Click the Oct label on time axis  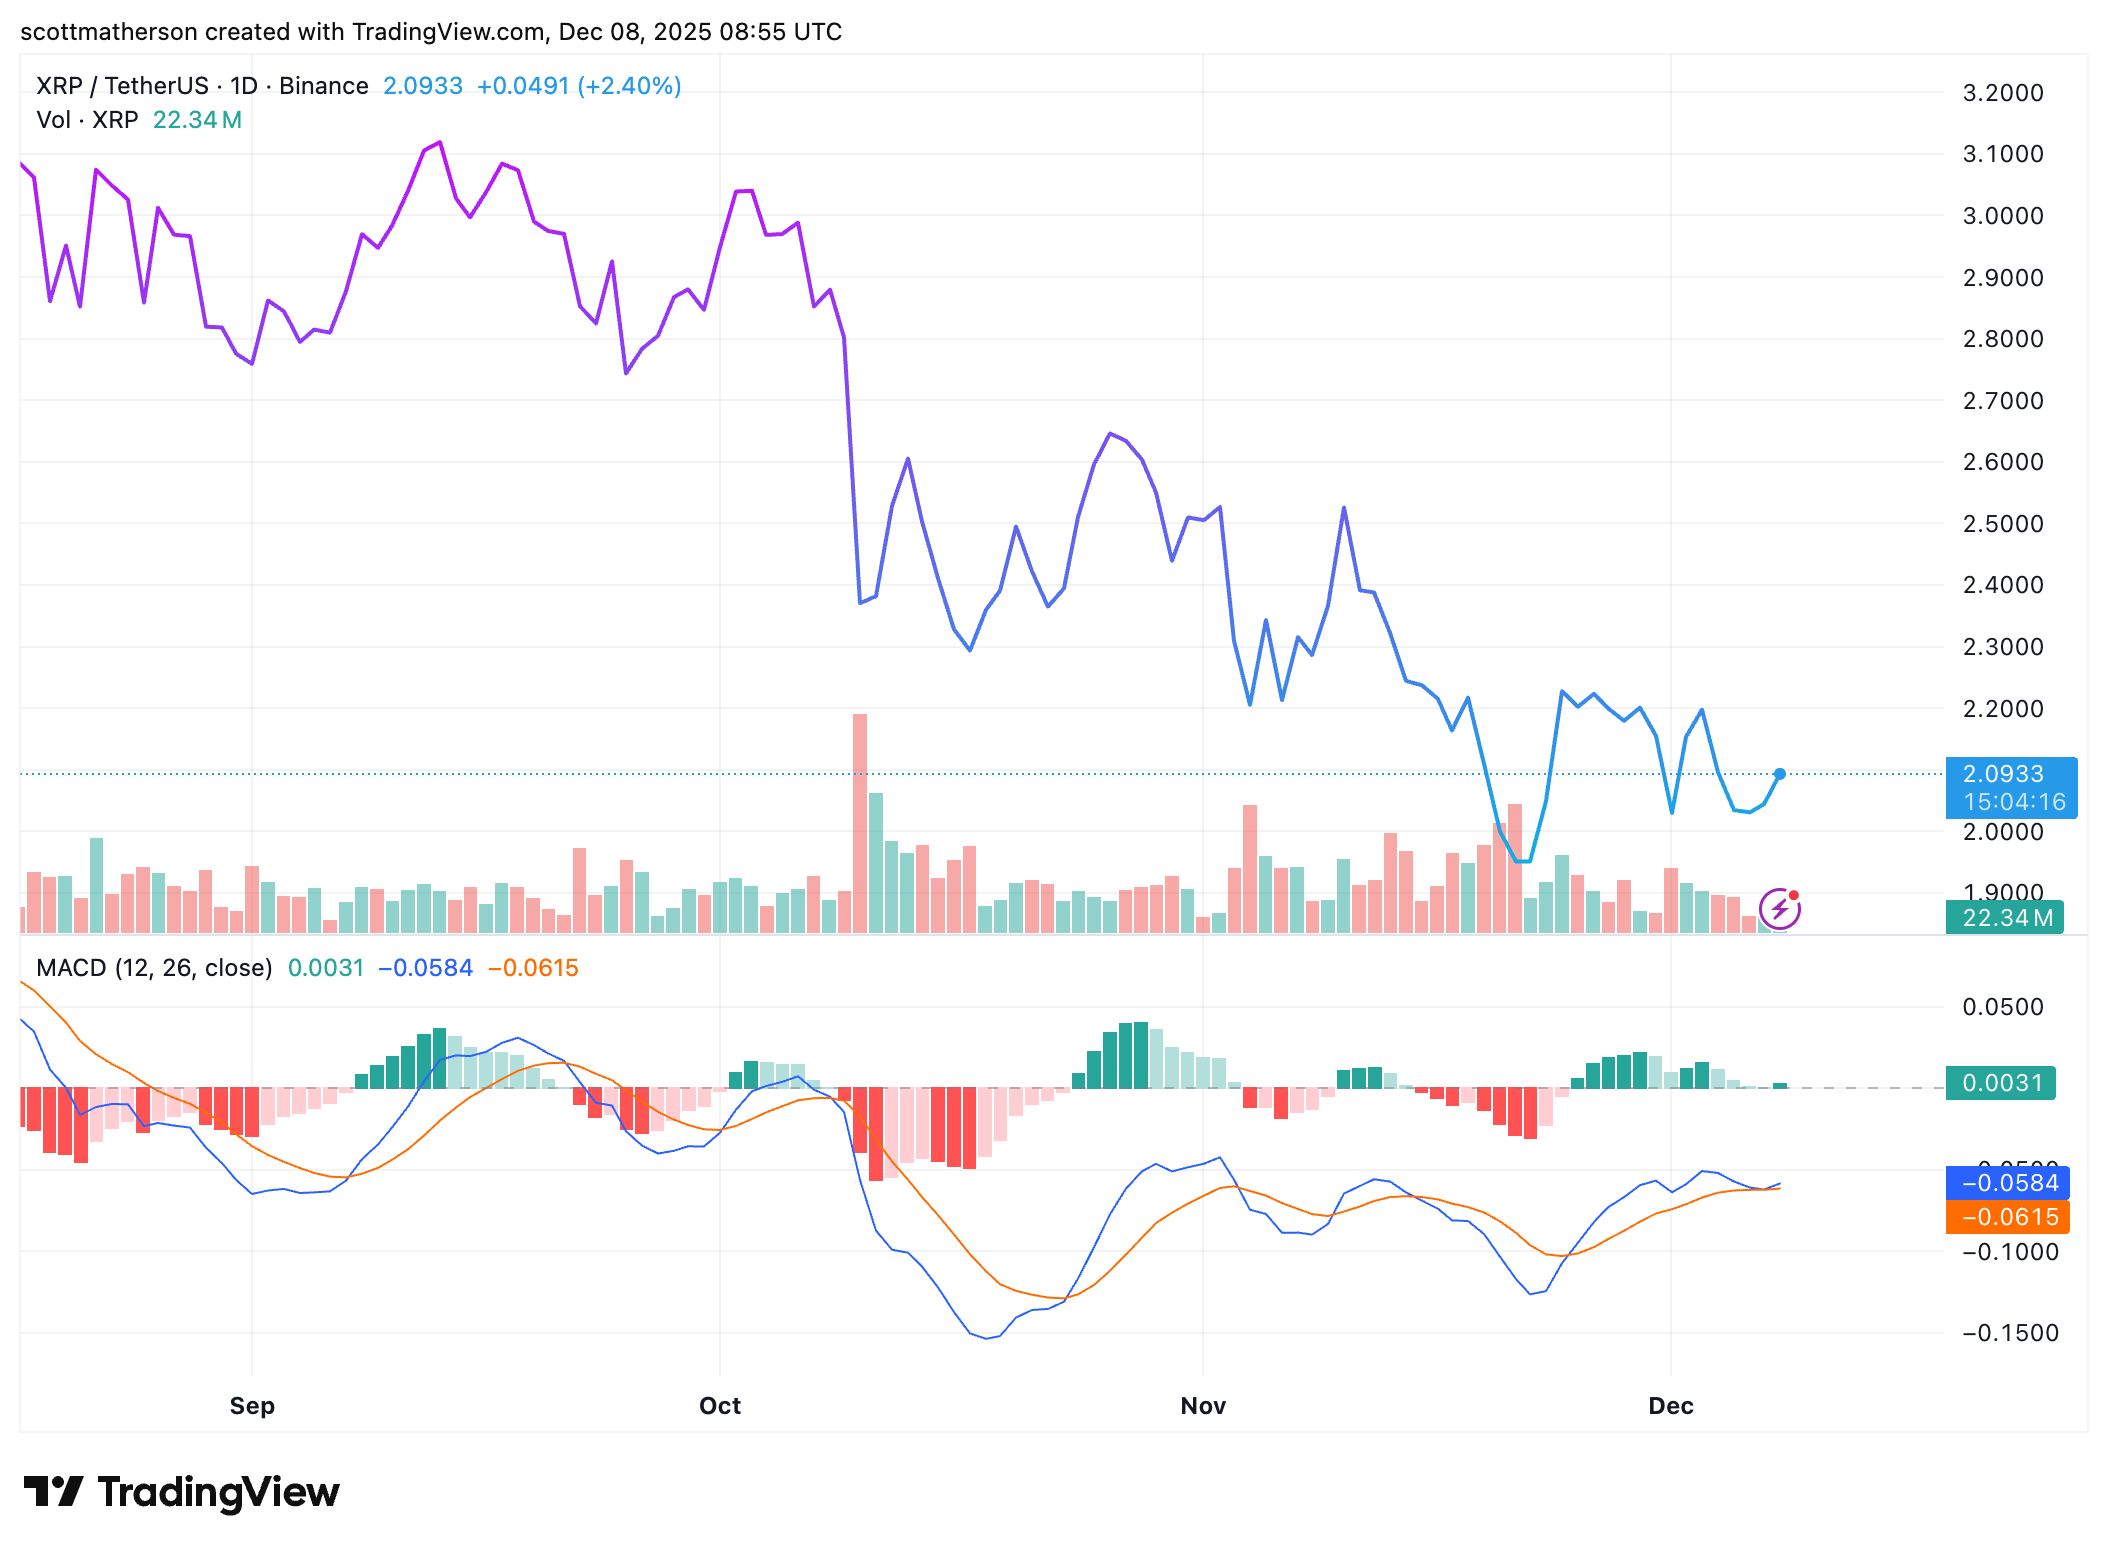pos(720,1406)
